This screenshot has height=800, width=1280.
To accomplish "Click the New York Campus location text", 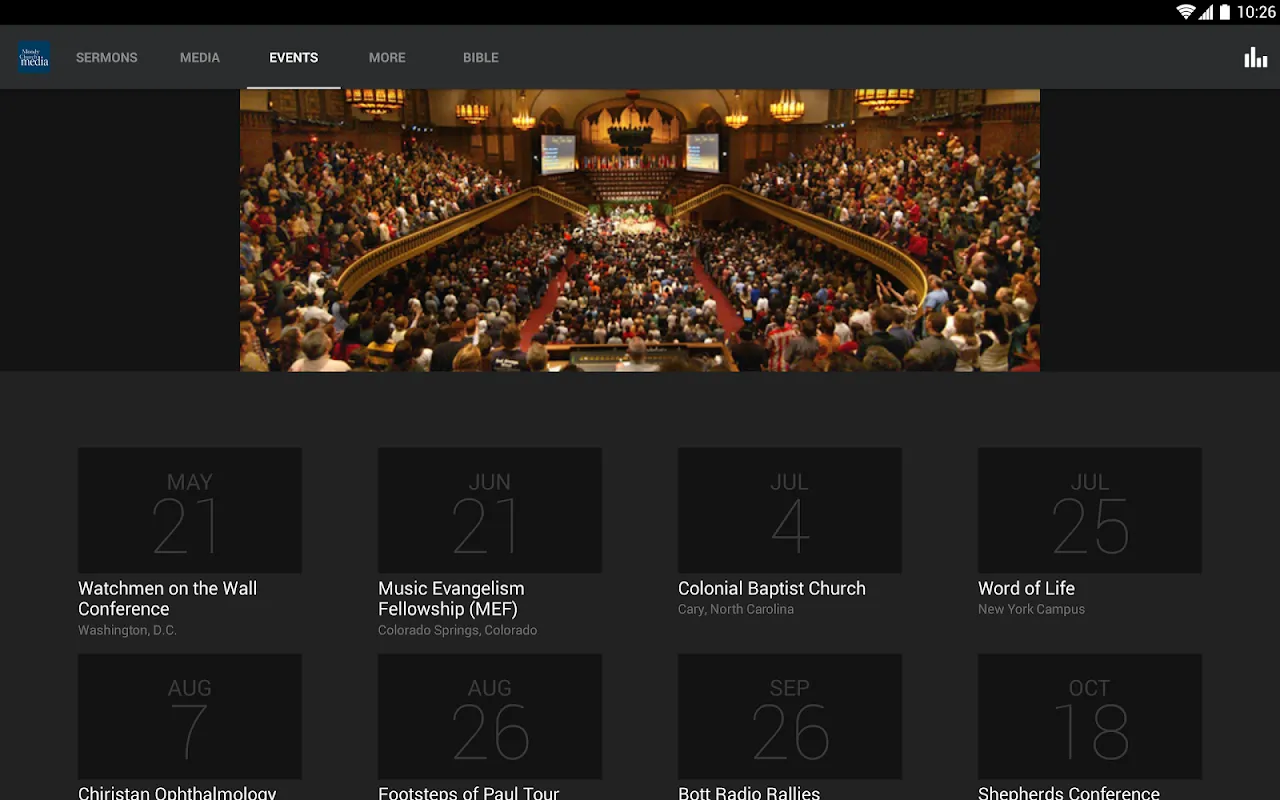I will [x=1031, y=609].
